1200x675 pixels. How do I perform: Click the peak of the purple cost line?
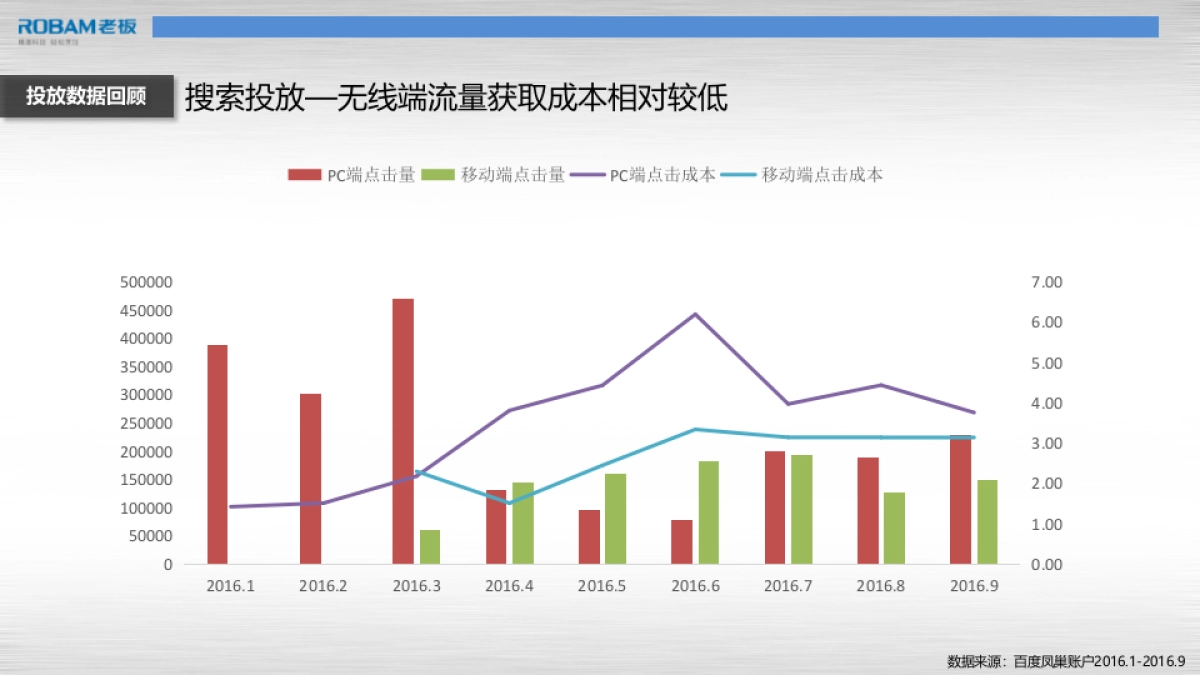click(694, 314)
